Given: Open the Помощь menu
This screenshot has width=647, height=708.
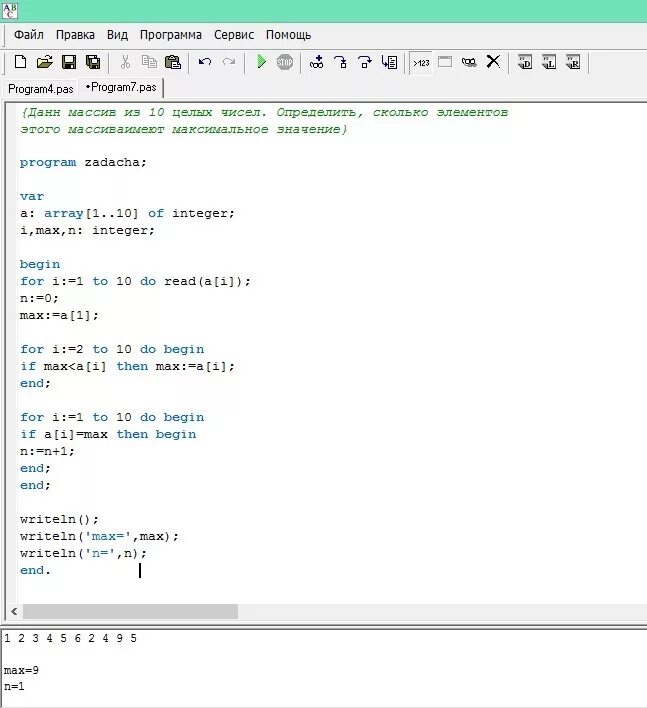Looking at the screenshot, I should (x=289, y=35).
